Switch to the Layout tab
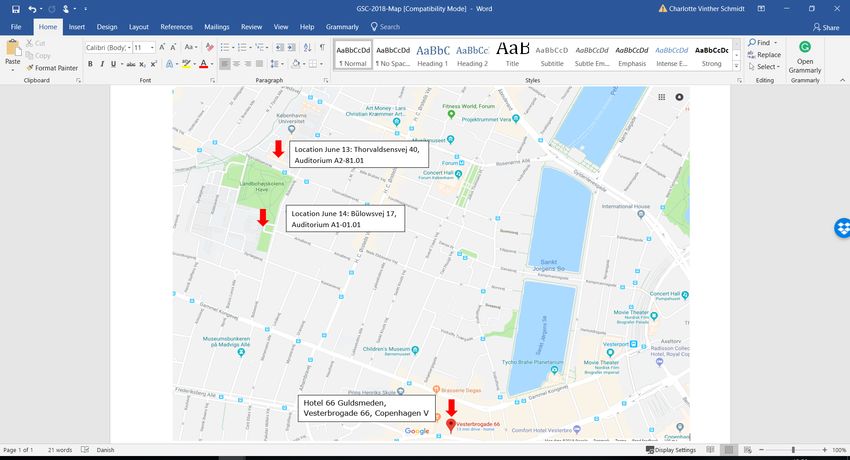Image resolution: width=850 pixels, height=460 pixels. click(139, 27)
